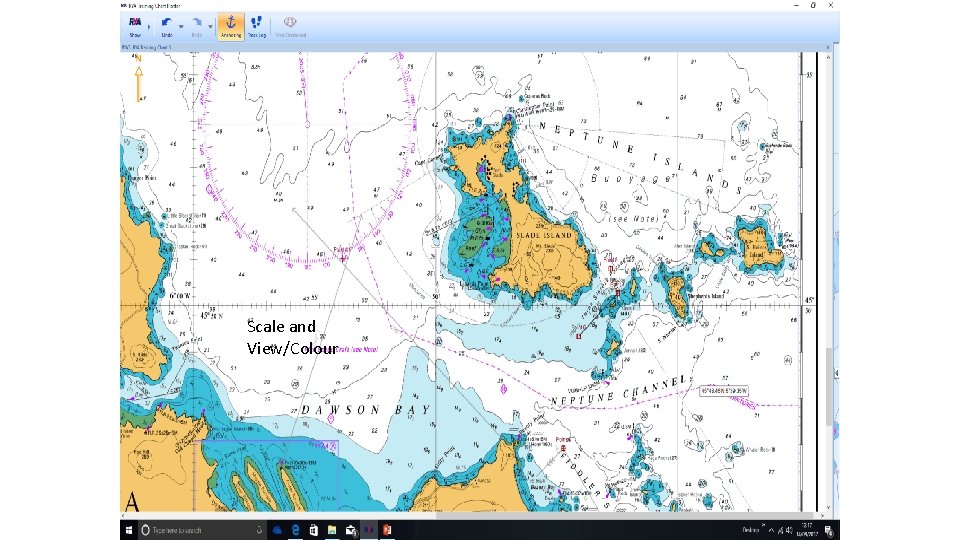Show hidden system tray icons chevron

tap(771, 530)
